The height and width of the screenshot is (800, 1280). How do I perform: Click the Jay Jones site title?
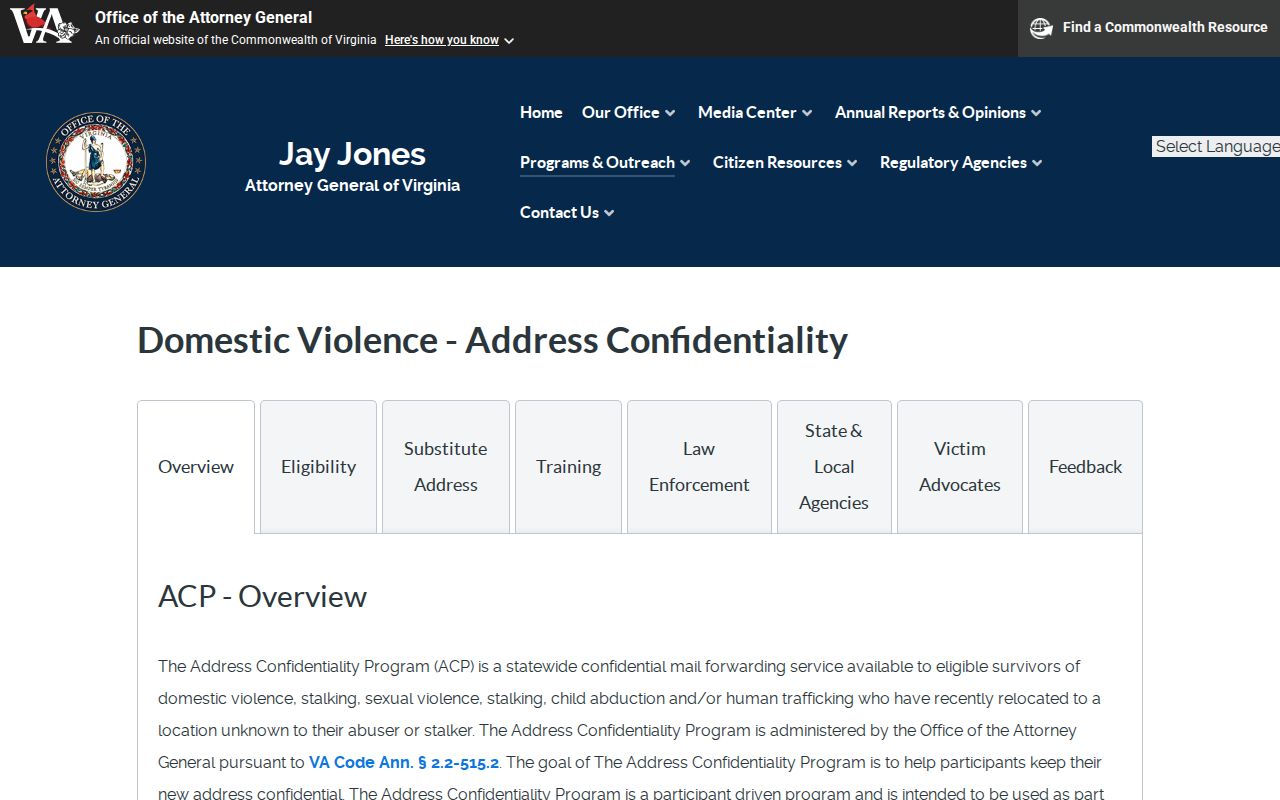point(352,154)
